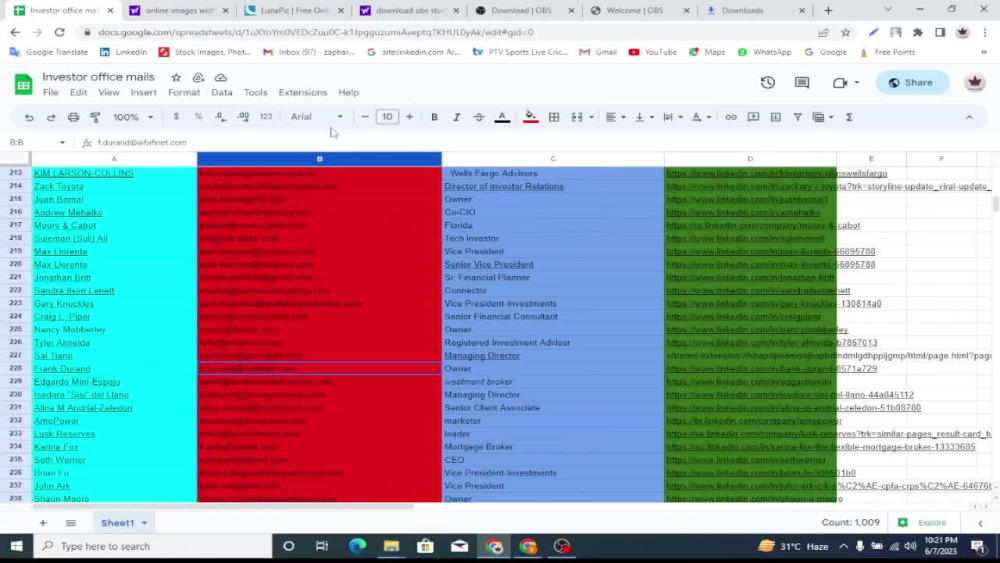Expand text rotation dropdown
Screen dimensions: 1000x563
click(x=709, y=117)
